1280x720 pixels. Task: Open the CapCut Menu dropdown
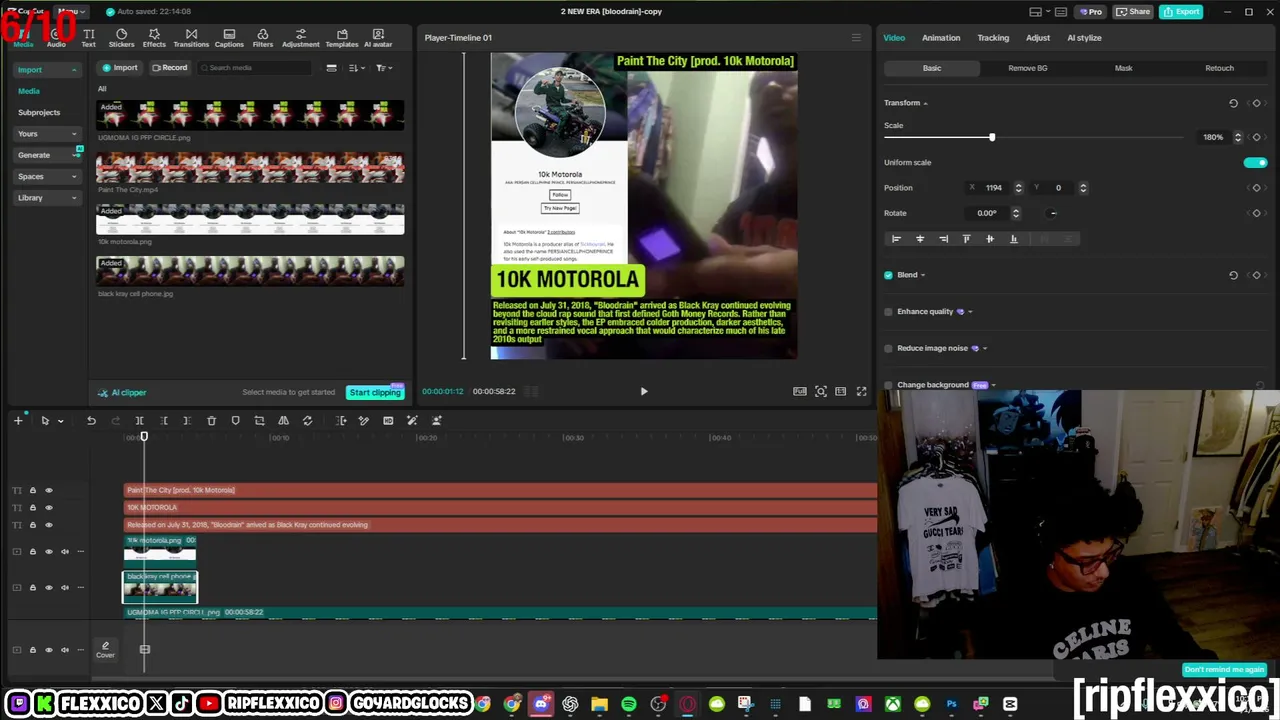(70, 12)
